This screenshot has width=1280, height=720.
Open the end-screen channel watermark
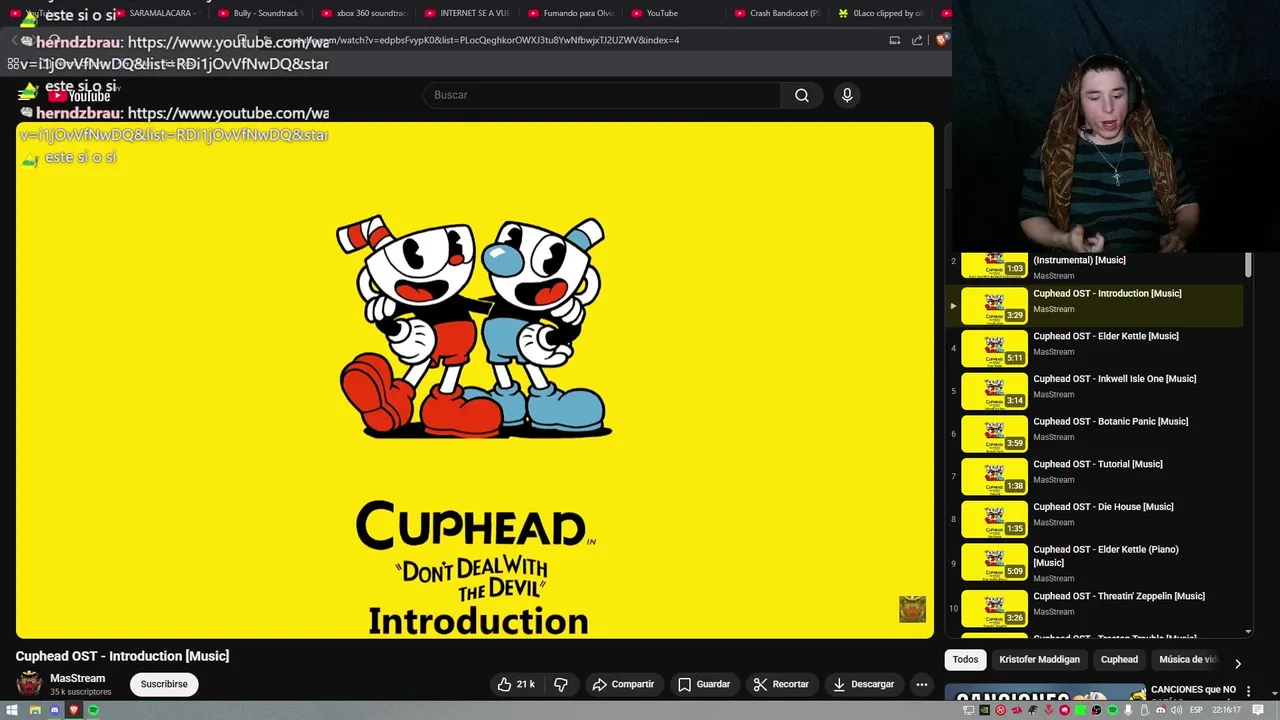tap(912, 609)
